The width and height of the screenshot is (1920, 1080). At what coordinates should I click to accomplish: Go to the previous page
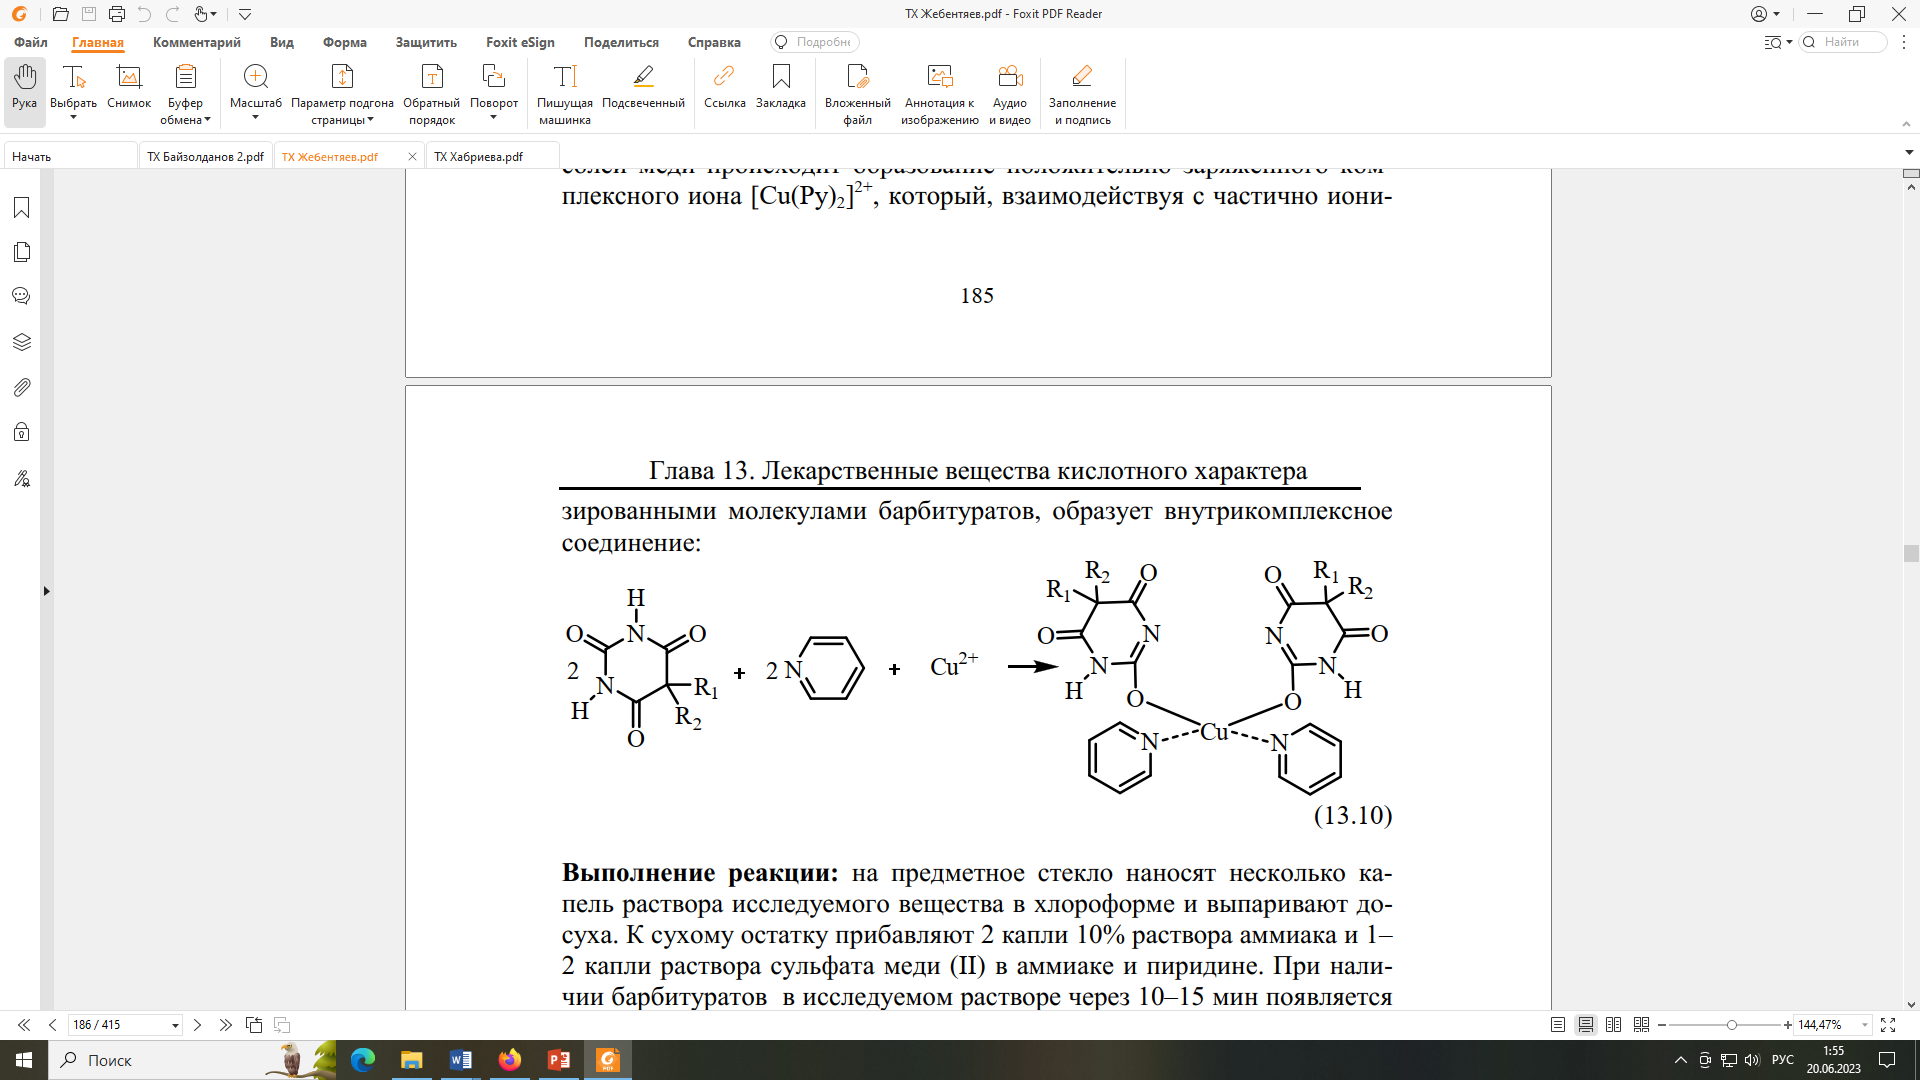(x=52, y=1025)
